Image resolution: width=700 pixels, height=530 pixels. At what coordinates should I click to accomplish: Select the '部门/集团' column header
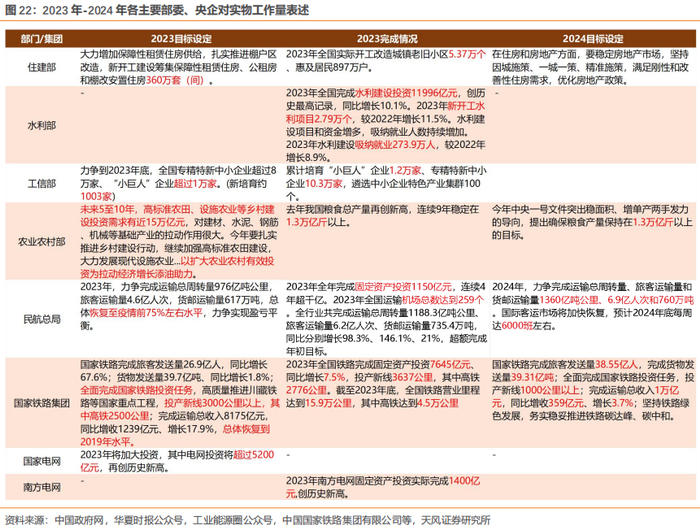[x=42, y=39]
